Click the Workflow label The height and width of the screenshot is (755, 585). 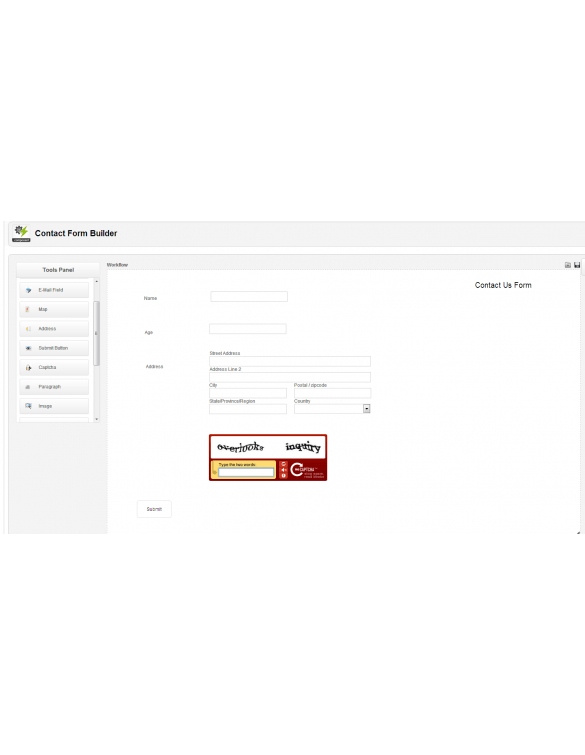coord(117,265)
